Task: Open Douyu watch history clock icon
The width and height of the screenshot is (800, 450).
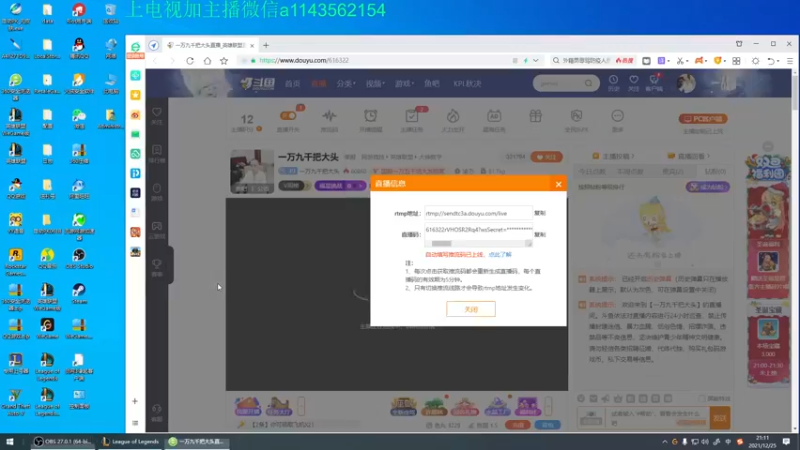Action: [613, 80]
